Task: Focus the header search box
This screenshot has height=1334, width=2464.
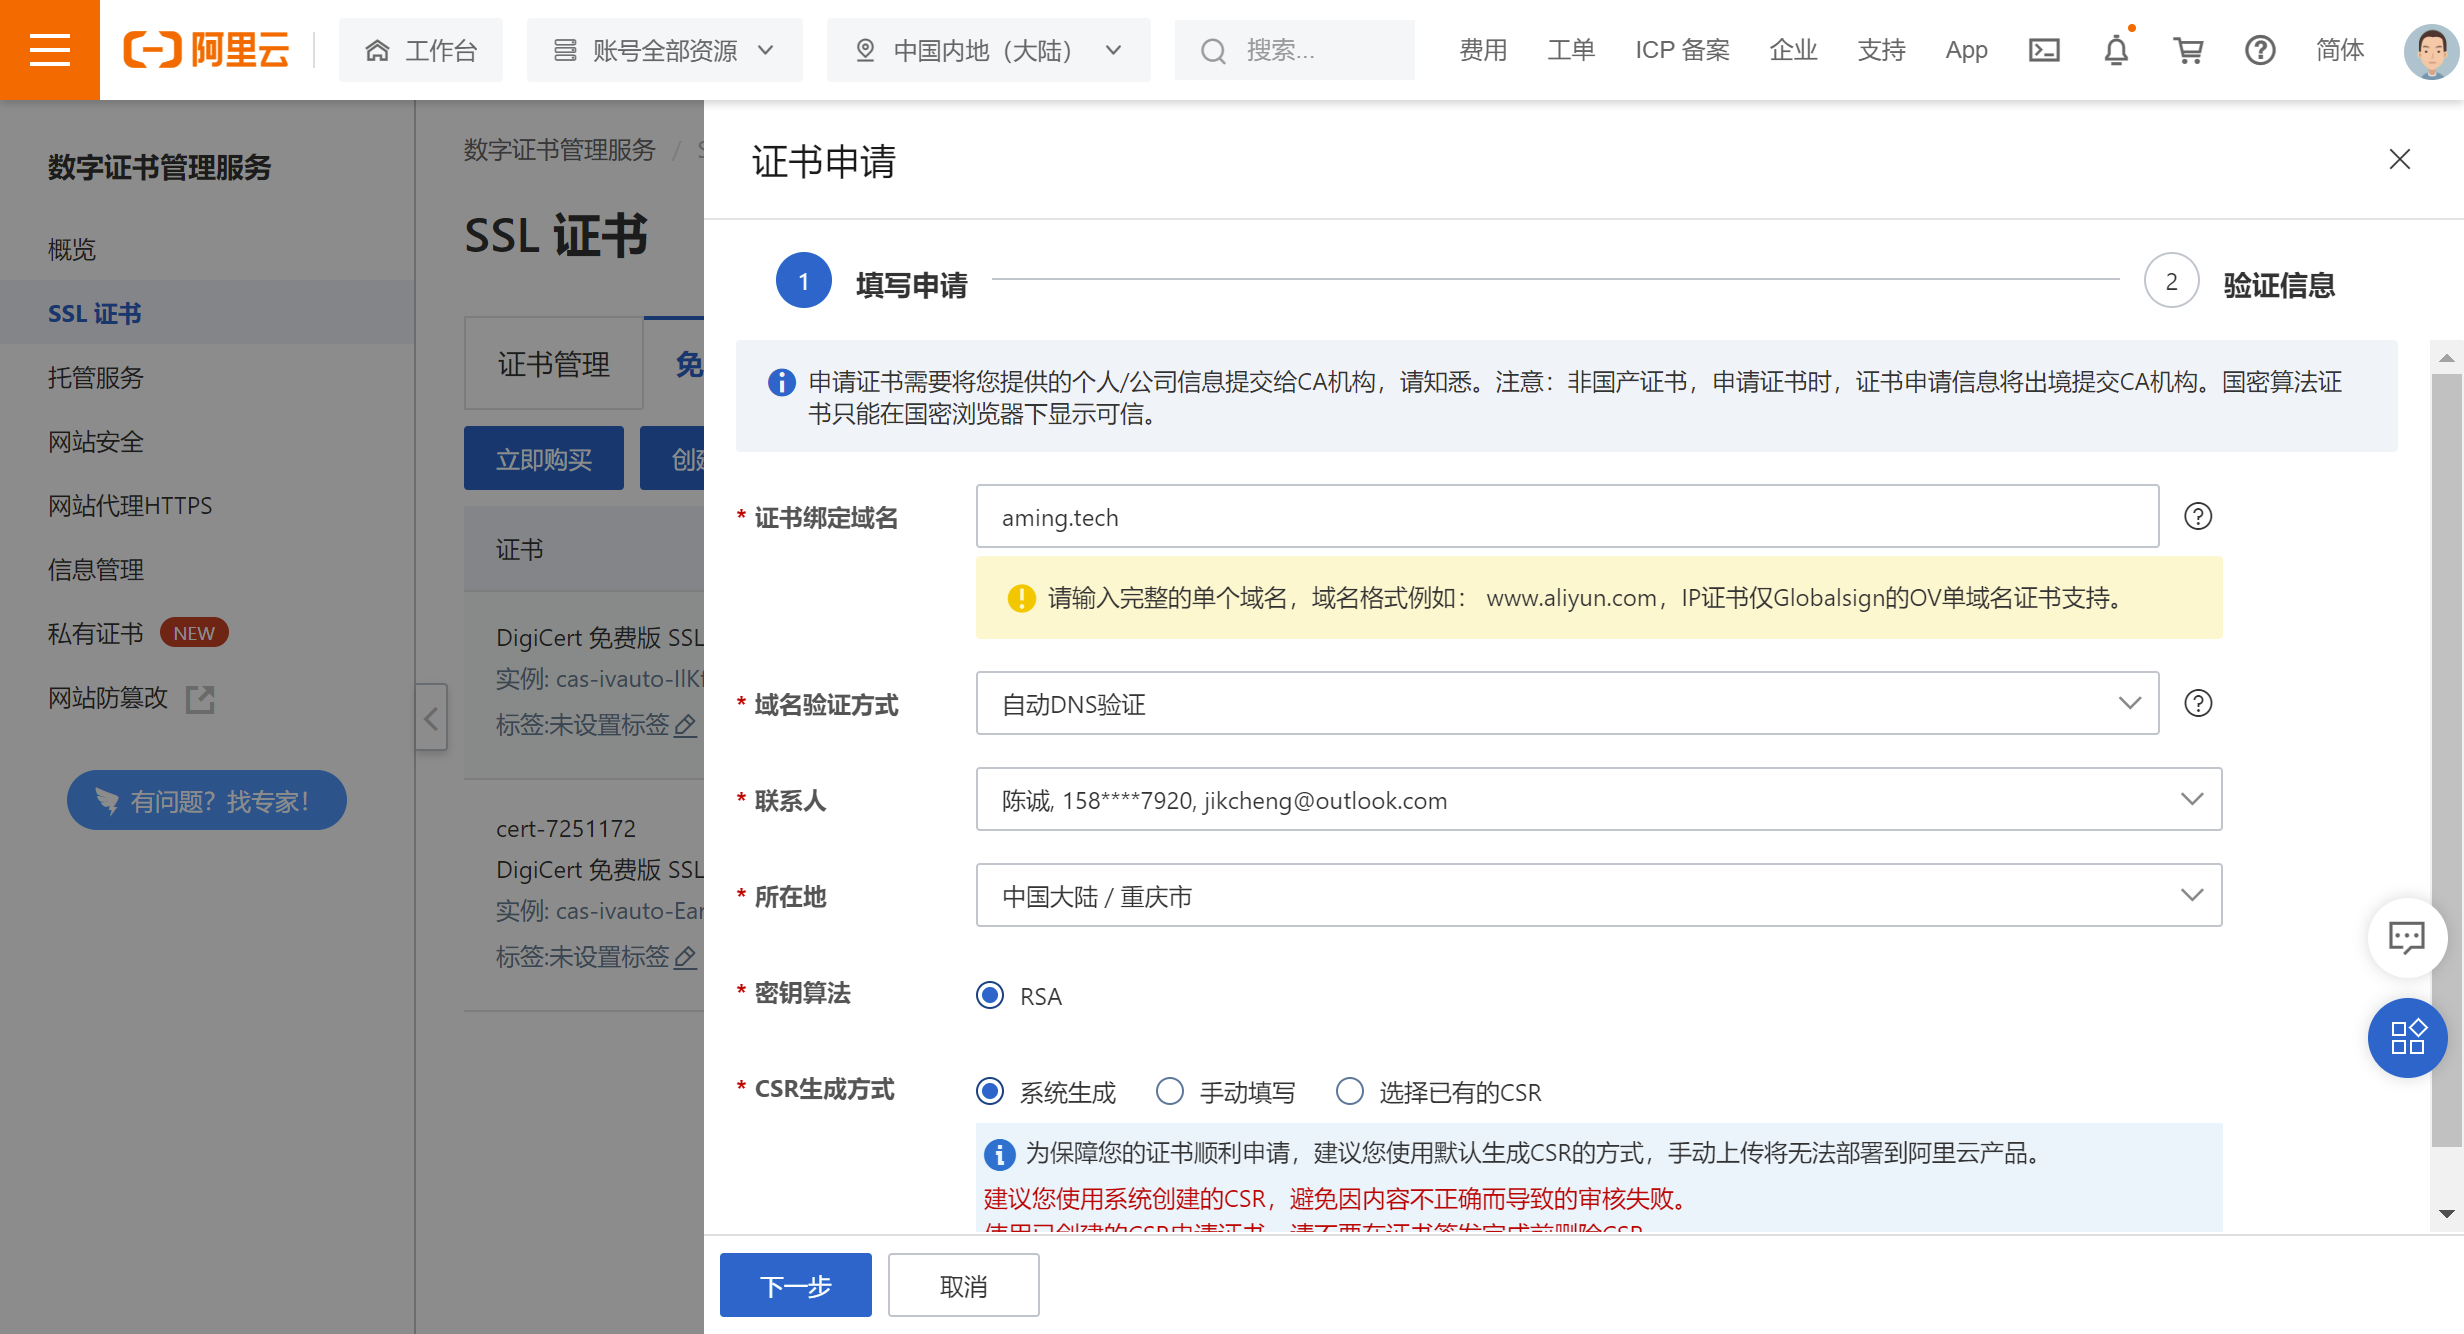Action: pyautogui.click(x=1294, y=50)
